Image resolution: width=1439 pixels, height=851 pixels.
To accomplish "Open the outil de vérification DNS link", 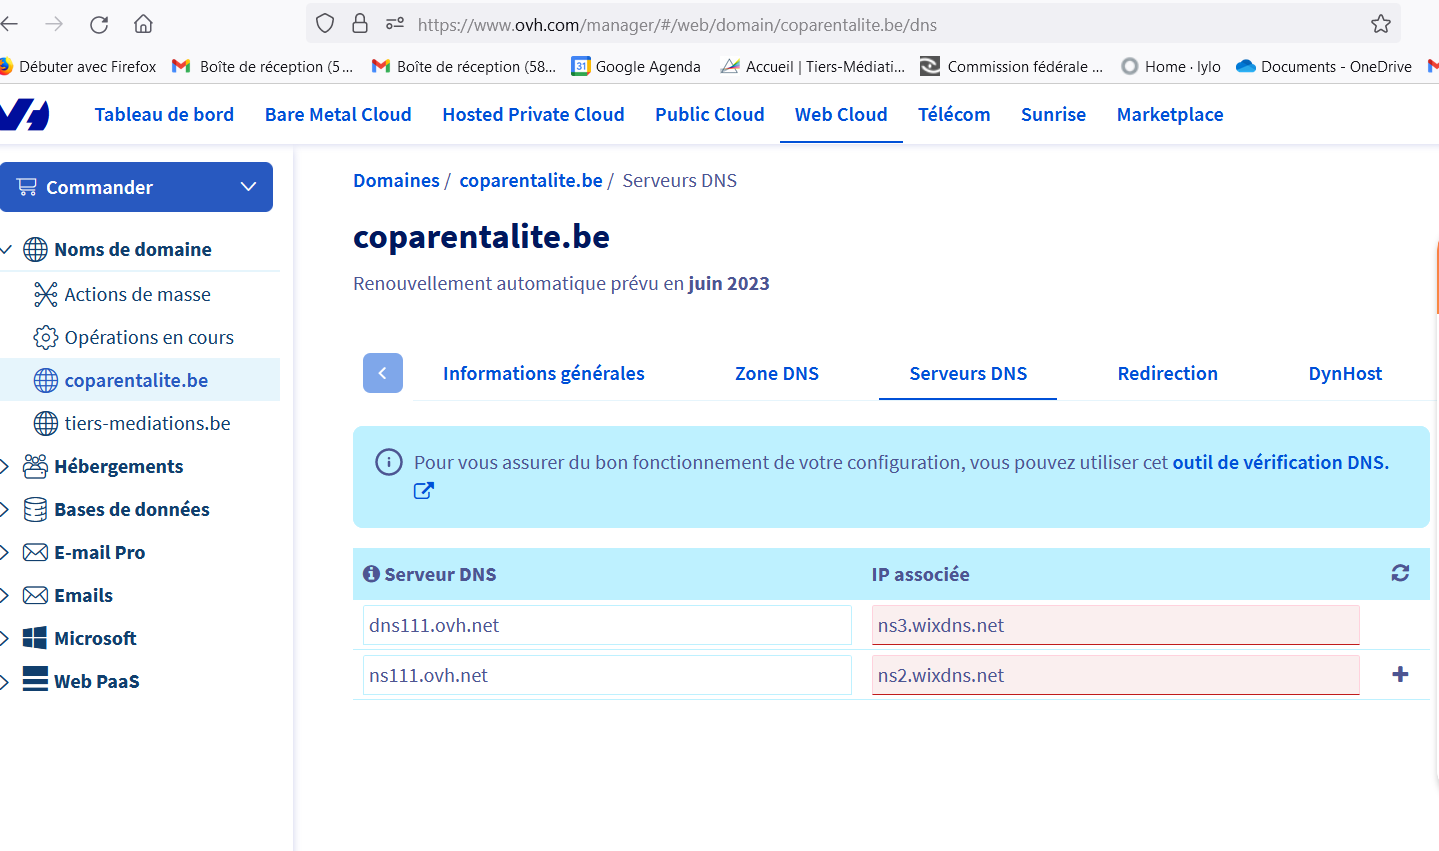I will [1281, 462].
